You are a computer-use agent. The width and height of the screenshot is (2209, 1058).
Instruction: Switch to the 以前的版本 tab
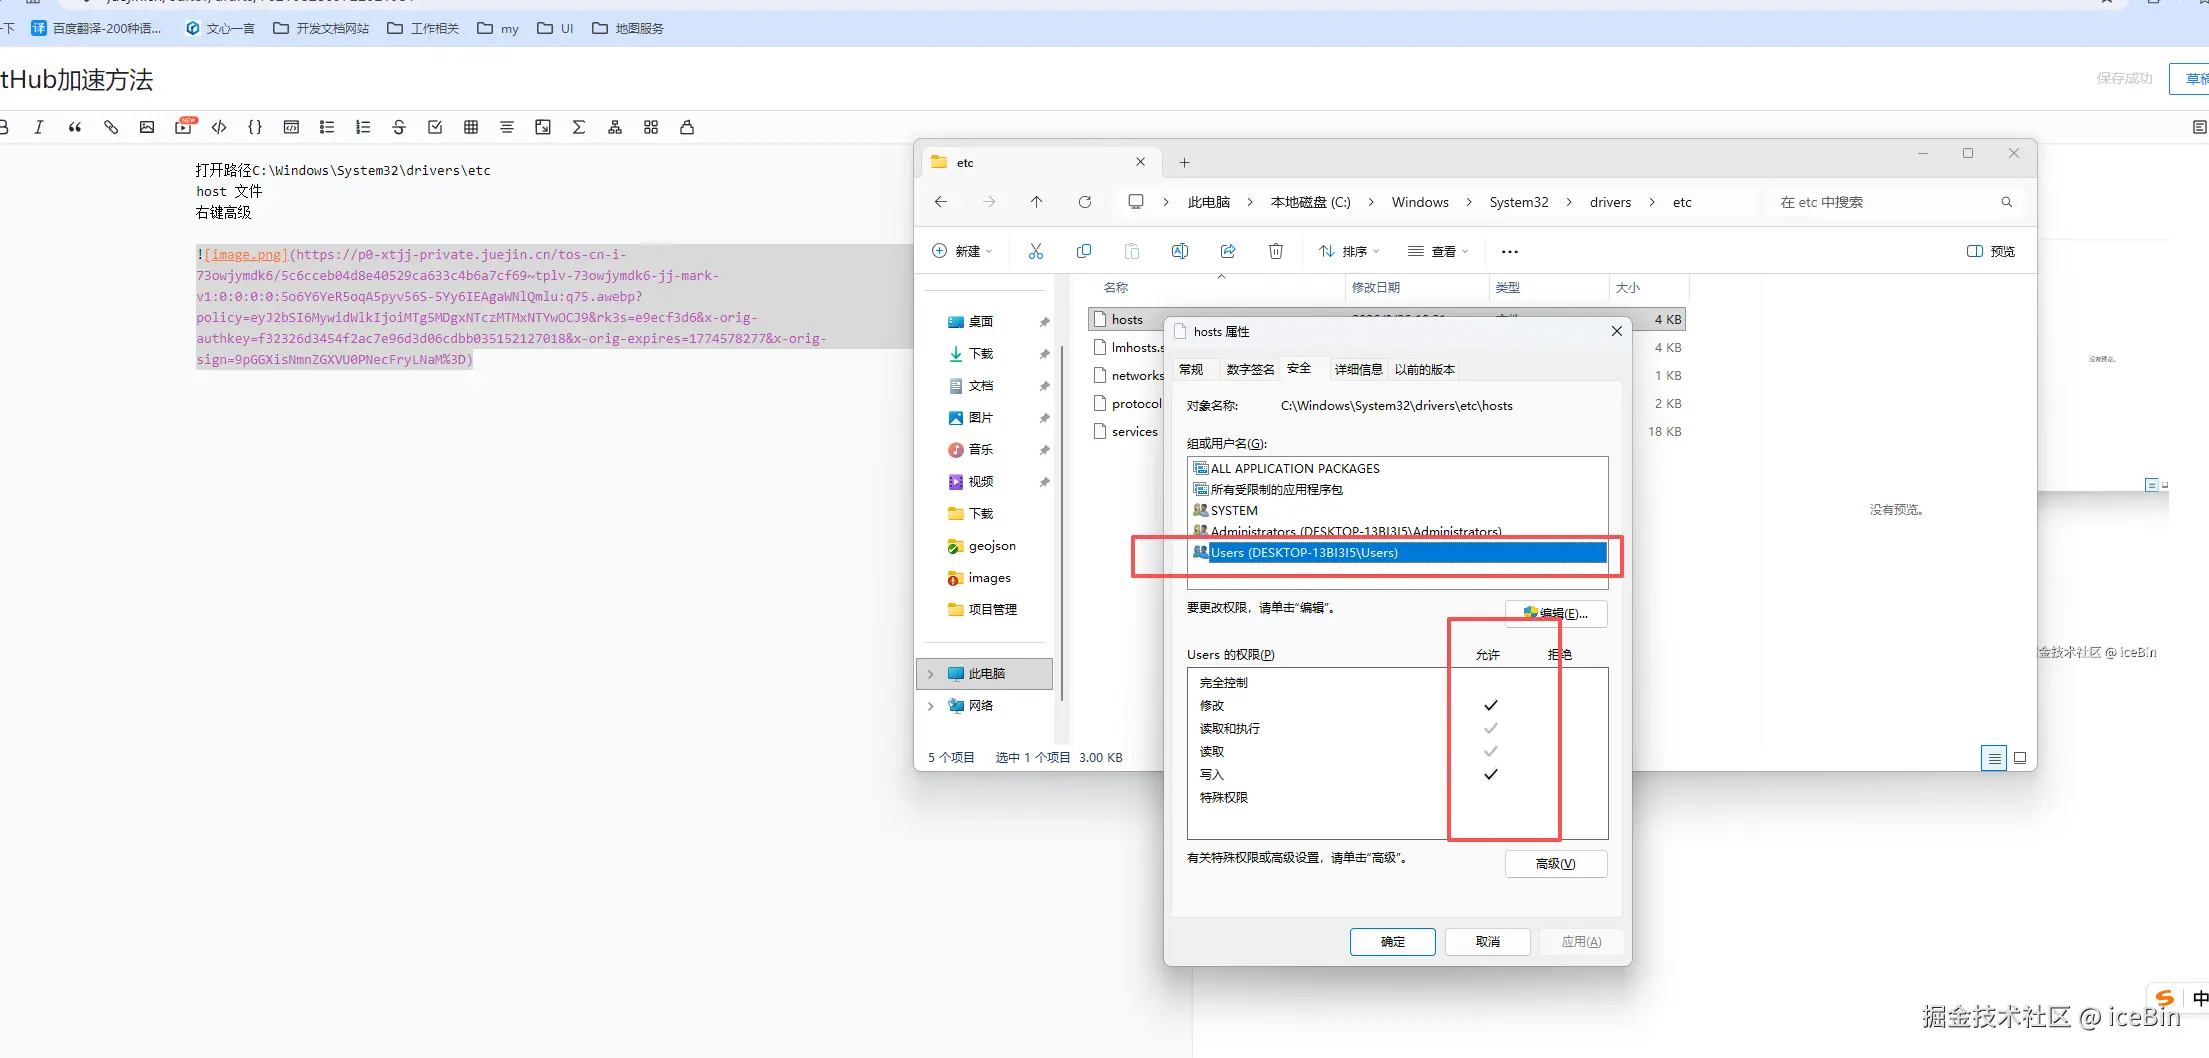[1425, 370]
